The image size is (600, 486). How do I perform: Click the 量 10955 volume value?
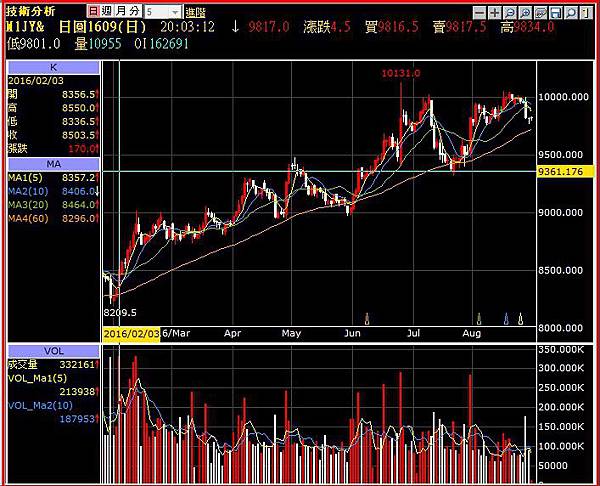[98, 44]
